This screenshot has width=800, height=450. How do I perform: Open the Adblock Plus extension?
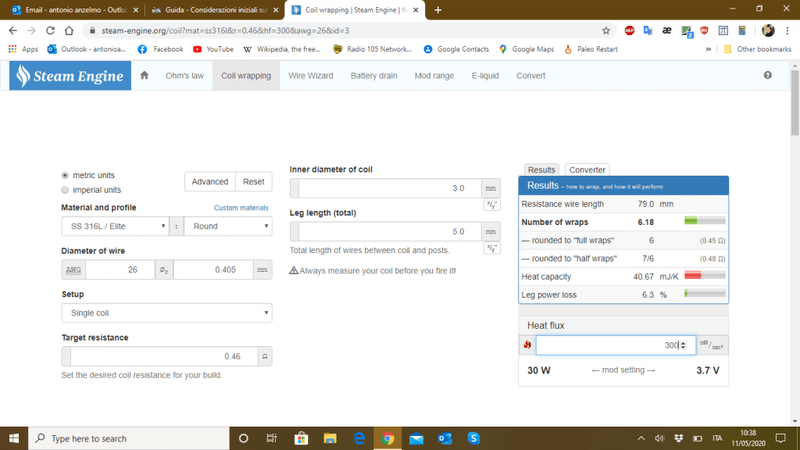pyautogui.click(x=629, y=31)
